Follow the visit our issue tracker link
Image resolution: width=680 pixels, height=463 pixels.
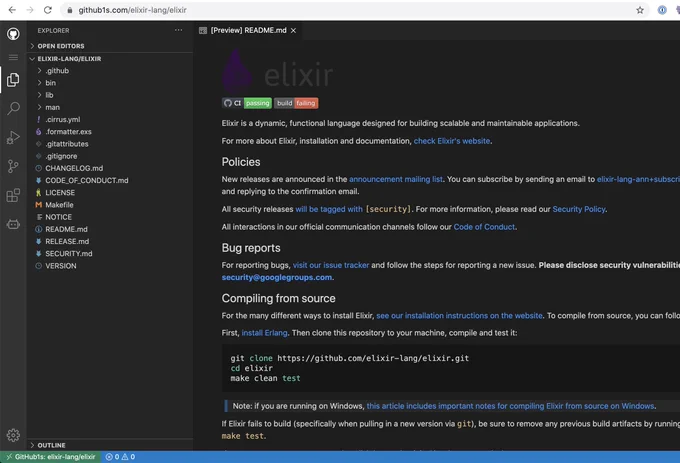tap(331, 265)
